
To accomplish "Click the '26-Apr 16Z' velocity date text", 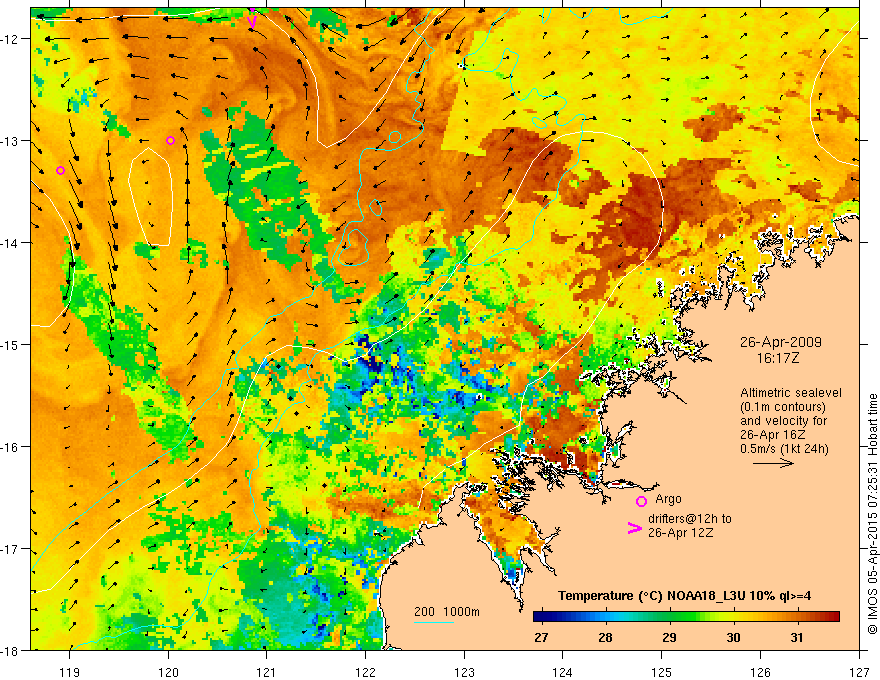I will point(774,435).
